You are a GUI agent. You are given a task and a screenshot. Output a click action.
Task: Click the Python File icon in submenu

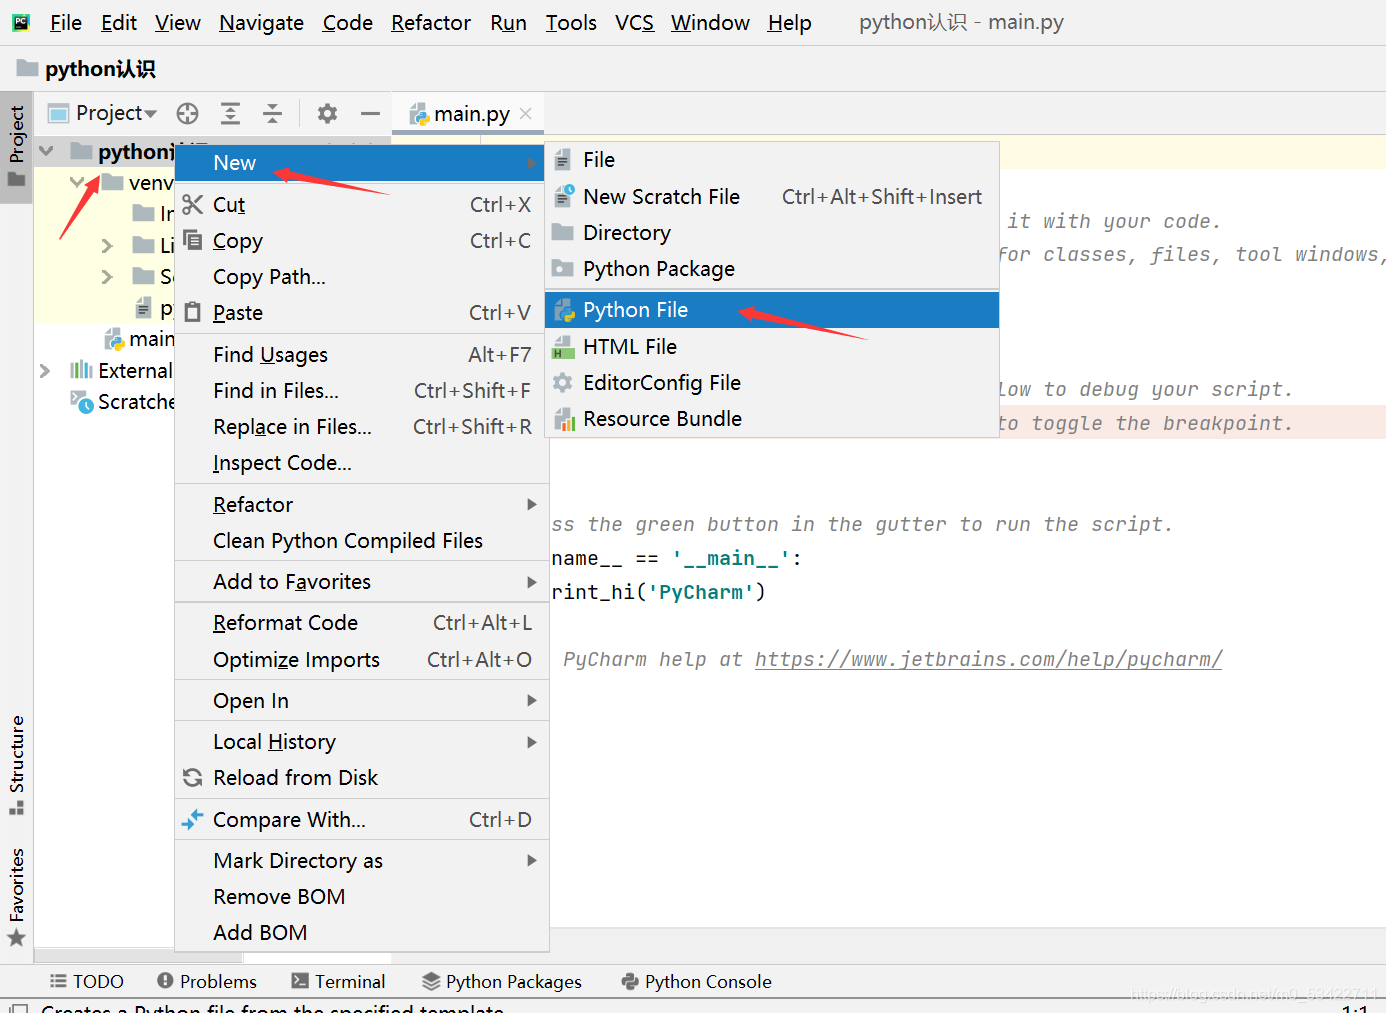tap(564, 310)
